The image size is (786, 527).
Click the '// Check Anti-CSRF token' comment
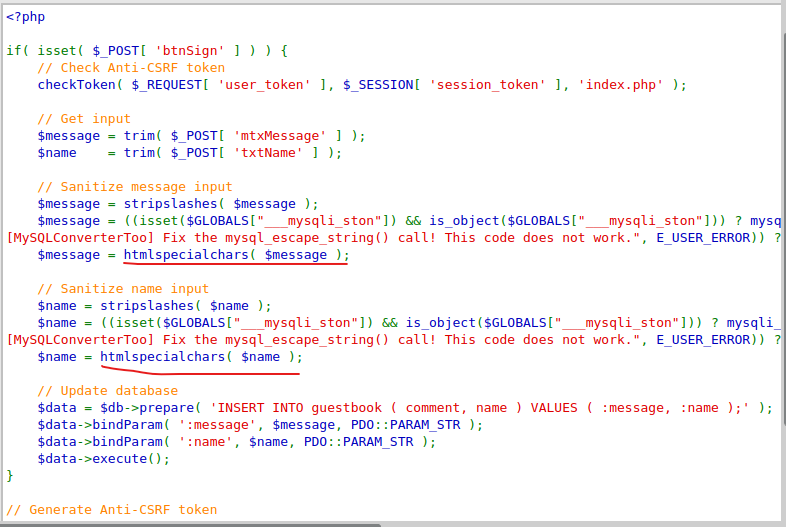click(x=131, y=68)
